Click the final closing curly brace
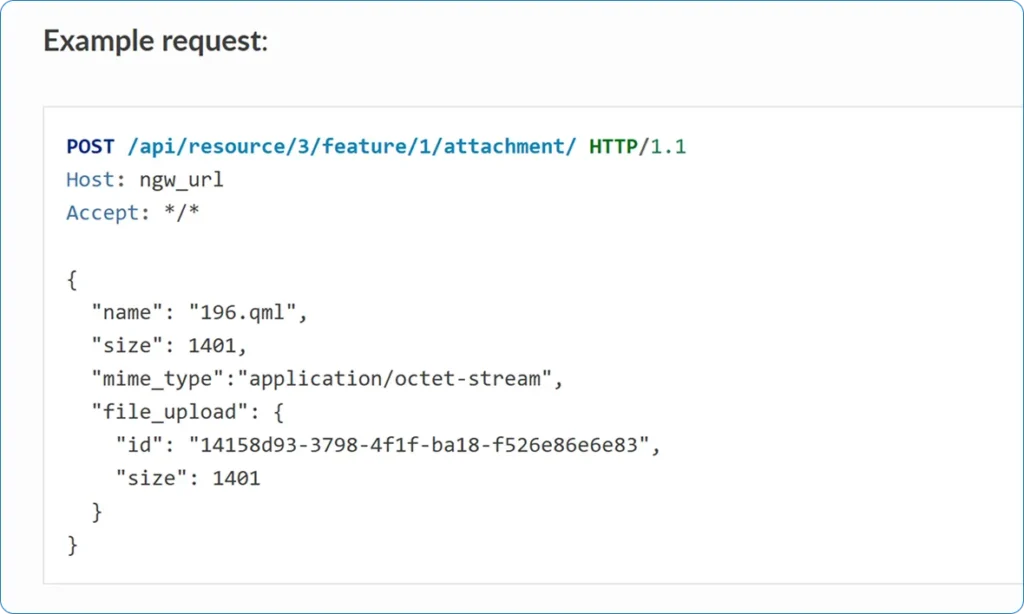The width and height of the screenshot is (1024, 614). (x=72, y=544)
